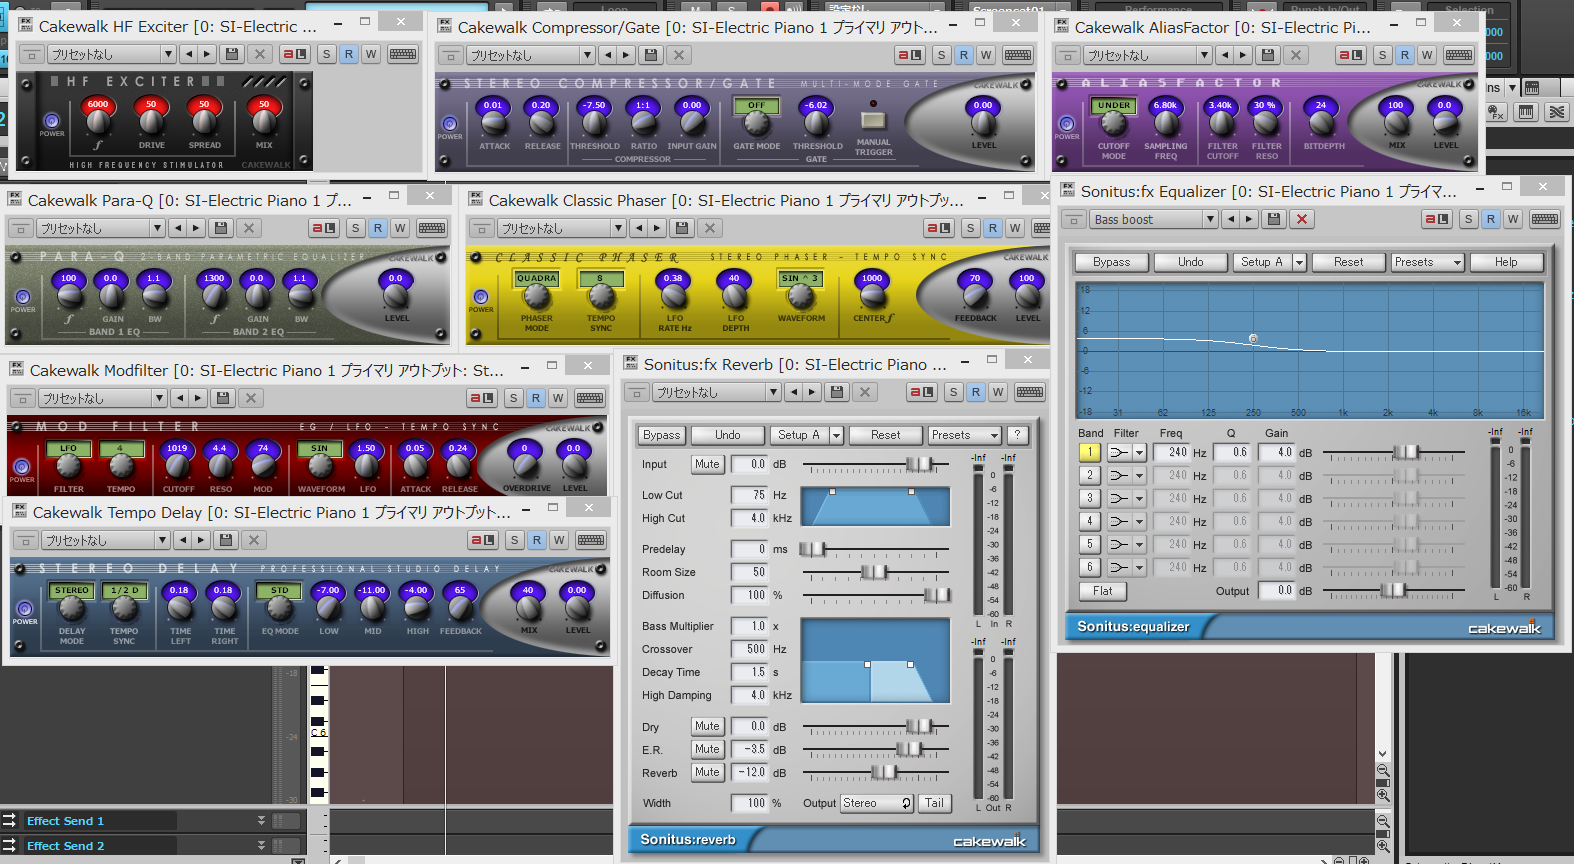The height and width of the screenshot is (864, 1574).
Task: Toggle automation Write W in Sonitus Equalizer toolbar
Action: coord(1513,219)
